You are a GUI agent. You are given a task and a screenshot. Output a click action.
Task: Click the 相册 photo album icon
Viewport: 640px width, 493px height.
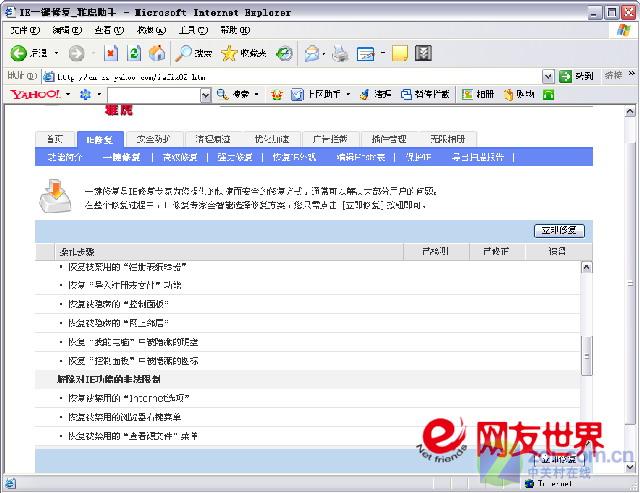(x=467, y=95)
